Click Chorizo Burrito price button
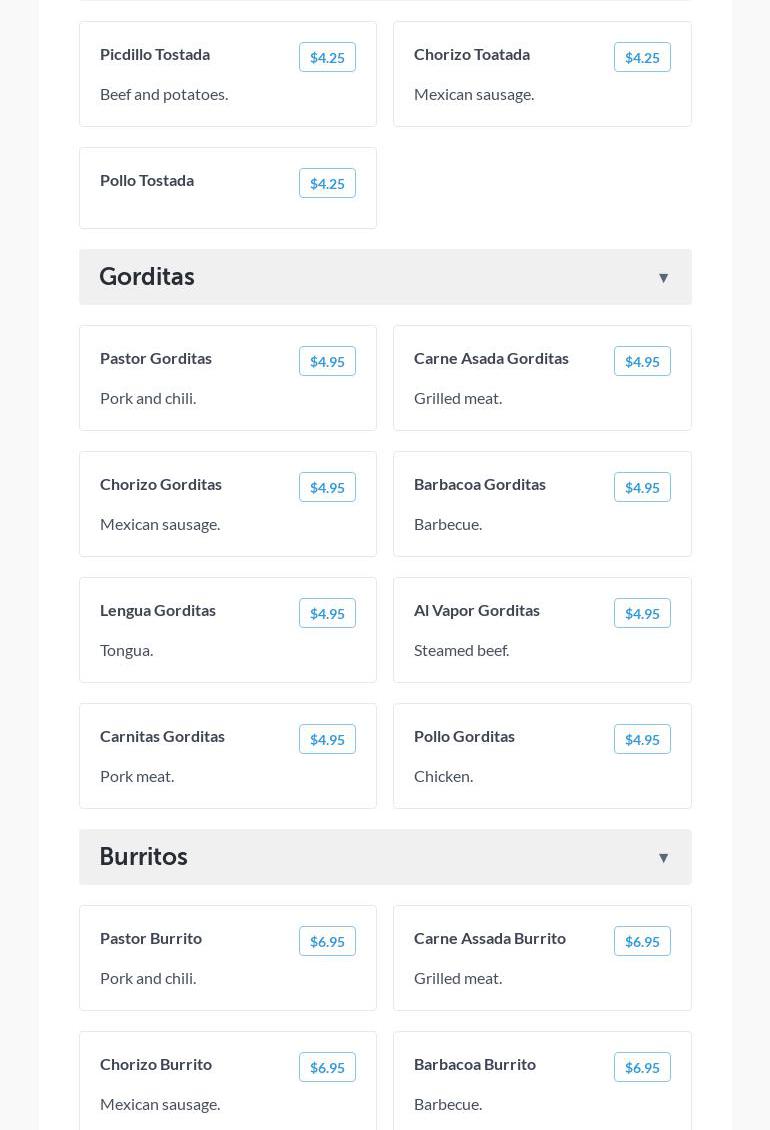Screen dimensions: 770x1130 pos(327,1068)
